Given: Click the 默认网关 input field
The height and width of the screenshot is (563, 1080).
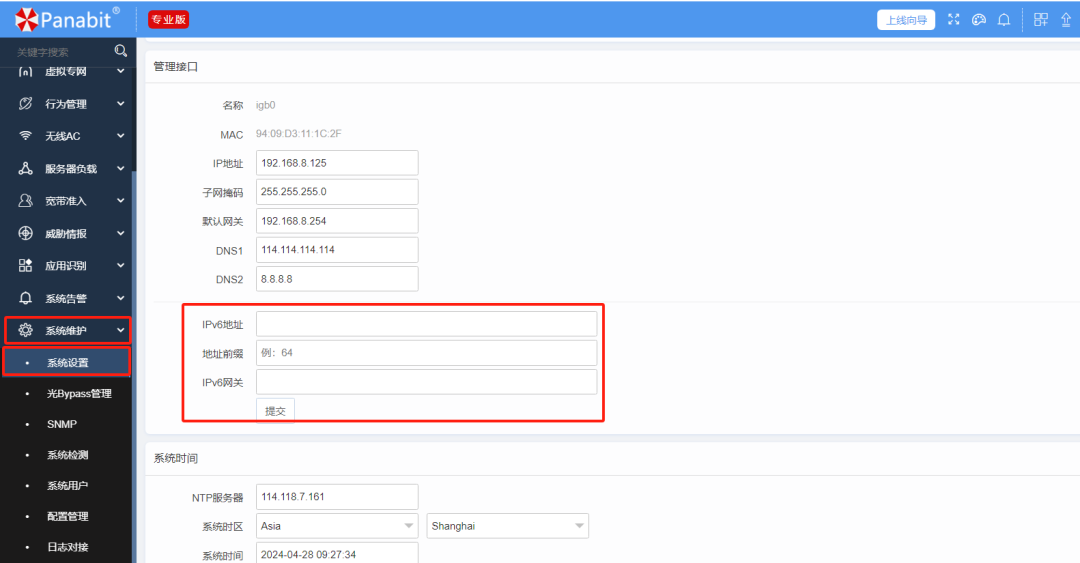Looking at the screenshot, I should coord(337,221).
